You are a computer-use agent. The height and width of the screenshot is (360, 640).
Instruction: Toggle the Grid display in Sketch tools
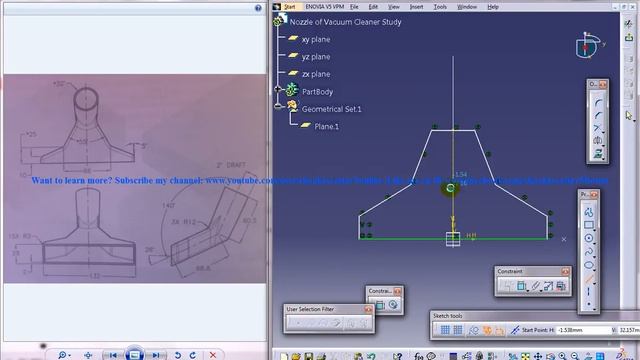click(x=445, y=330)
